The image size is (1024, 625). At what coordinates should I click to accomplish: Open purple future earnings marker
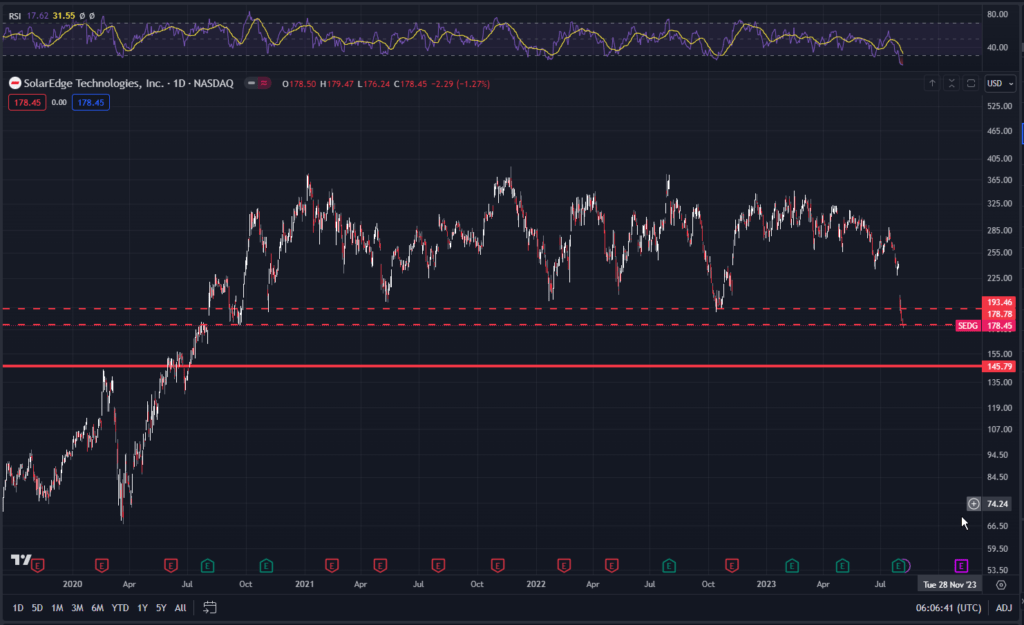pos(961,565)
